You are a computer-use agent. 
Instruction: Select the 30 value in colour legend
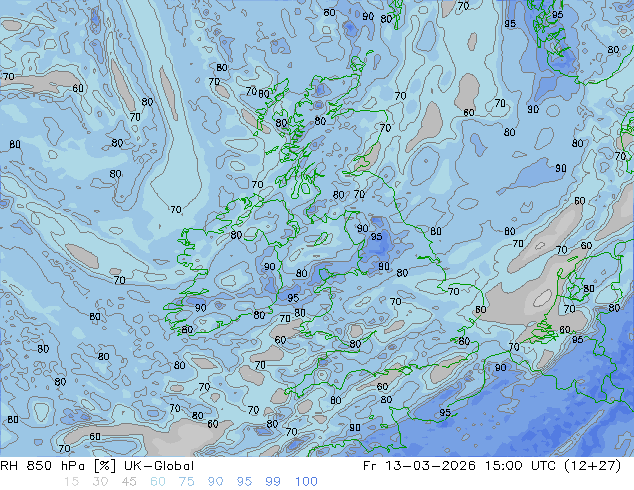[x=100, y=482]
